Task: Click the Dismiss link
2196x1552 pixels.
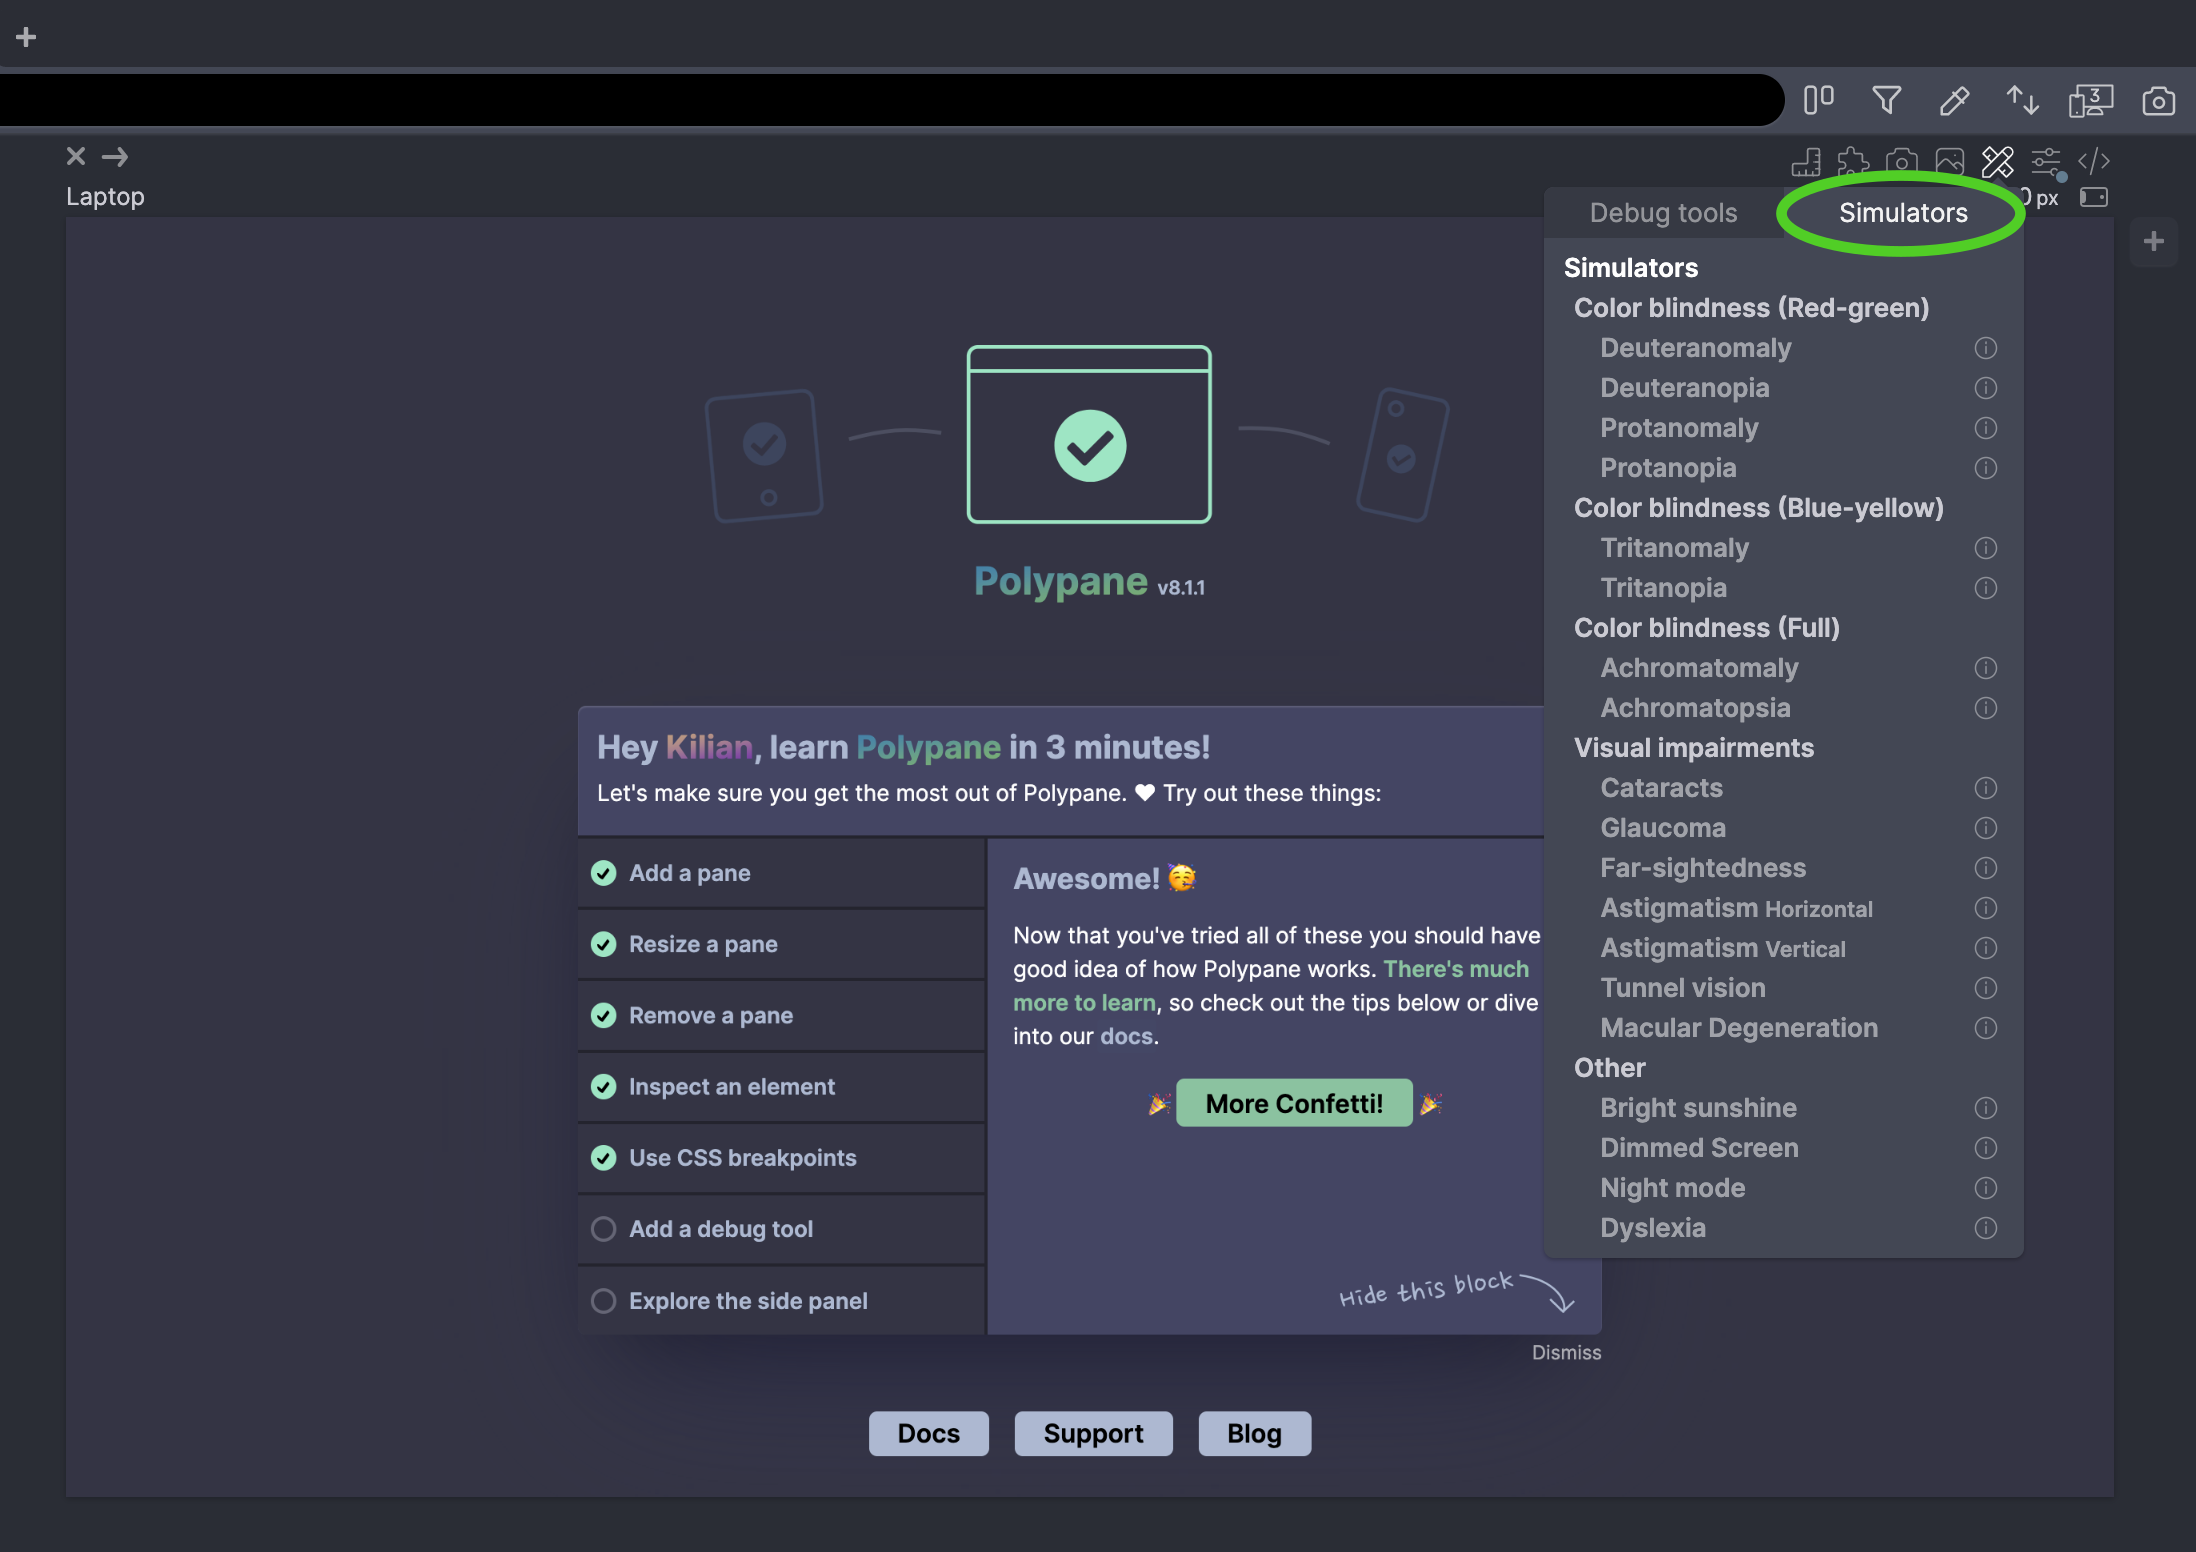Action: [x=1566, y=1352]
